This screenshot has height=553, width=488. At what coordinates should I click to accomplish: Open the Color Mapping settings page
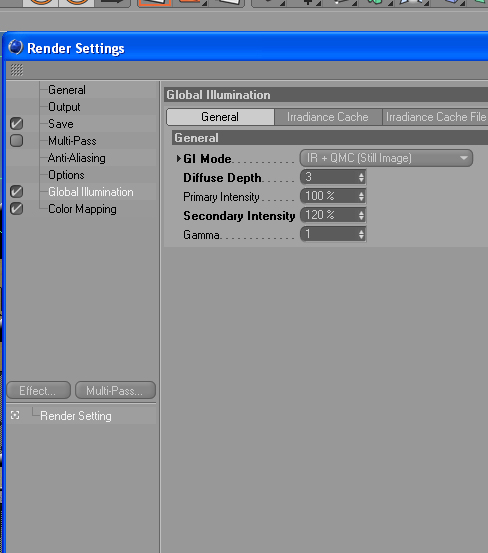click(x=82, y=209)
